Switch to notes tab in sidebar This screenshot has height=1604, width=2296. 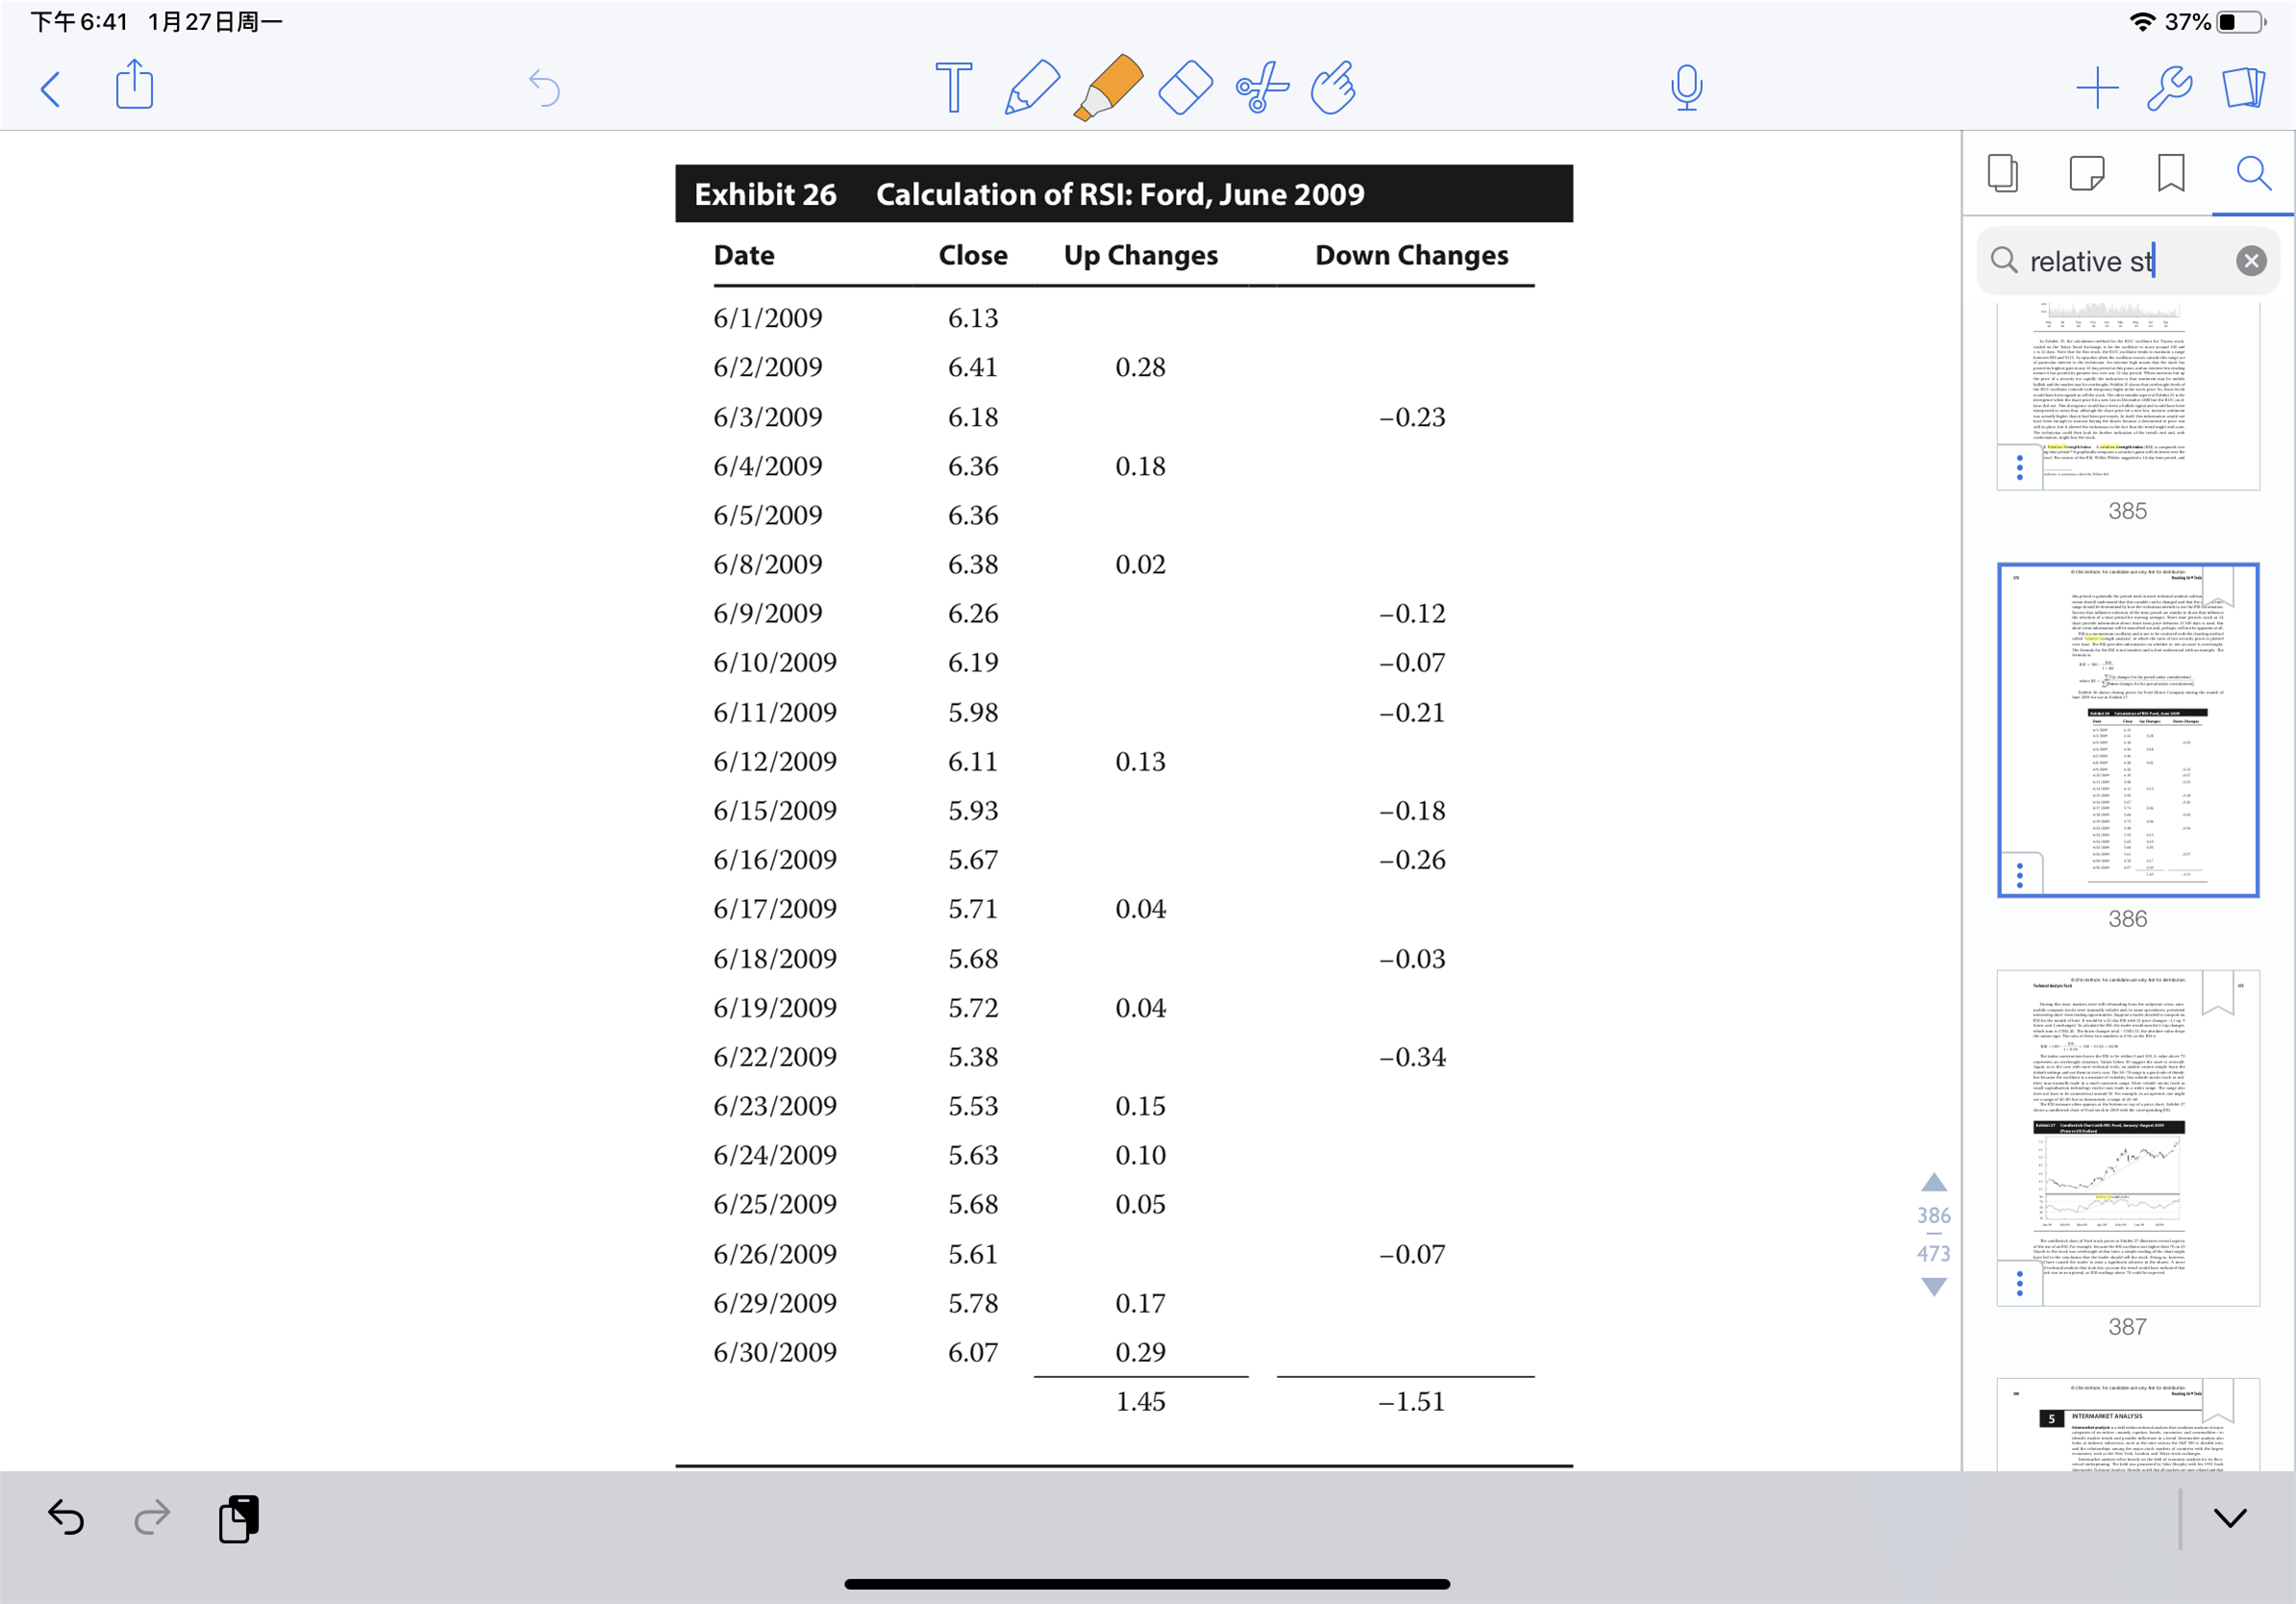pos(2086,173)
